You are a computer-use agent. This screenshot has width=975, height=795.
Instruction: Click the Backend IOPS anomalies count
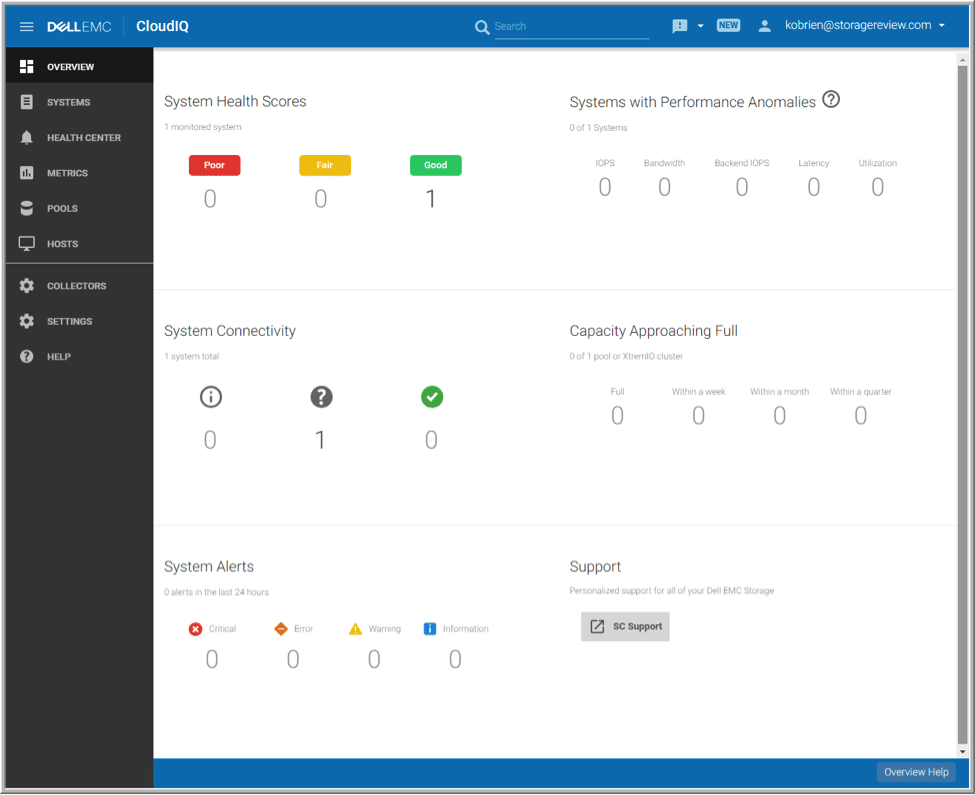coord(742,187)
